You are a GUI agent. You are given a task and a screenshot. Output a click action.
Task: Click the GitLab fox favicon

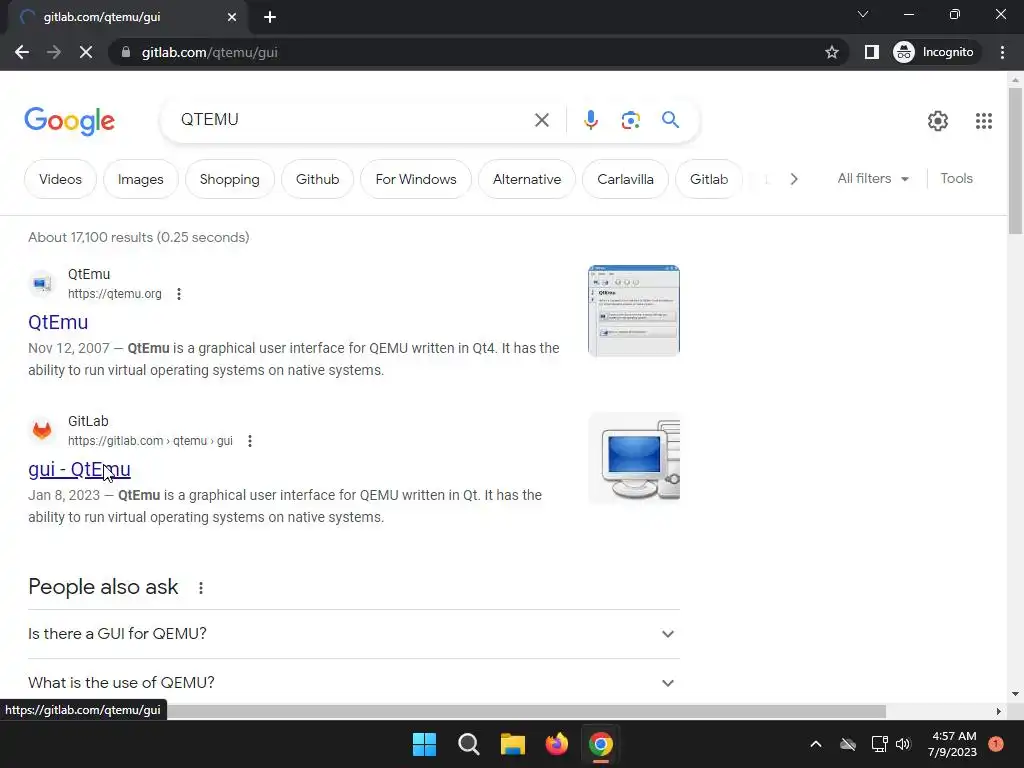tap(42, 430)
